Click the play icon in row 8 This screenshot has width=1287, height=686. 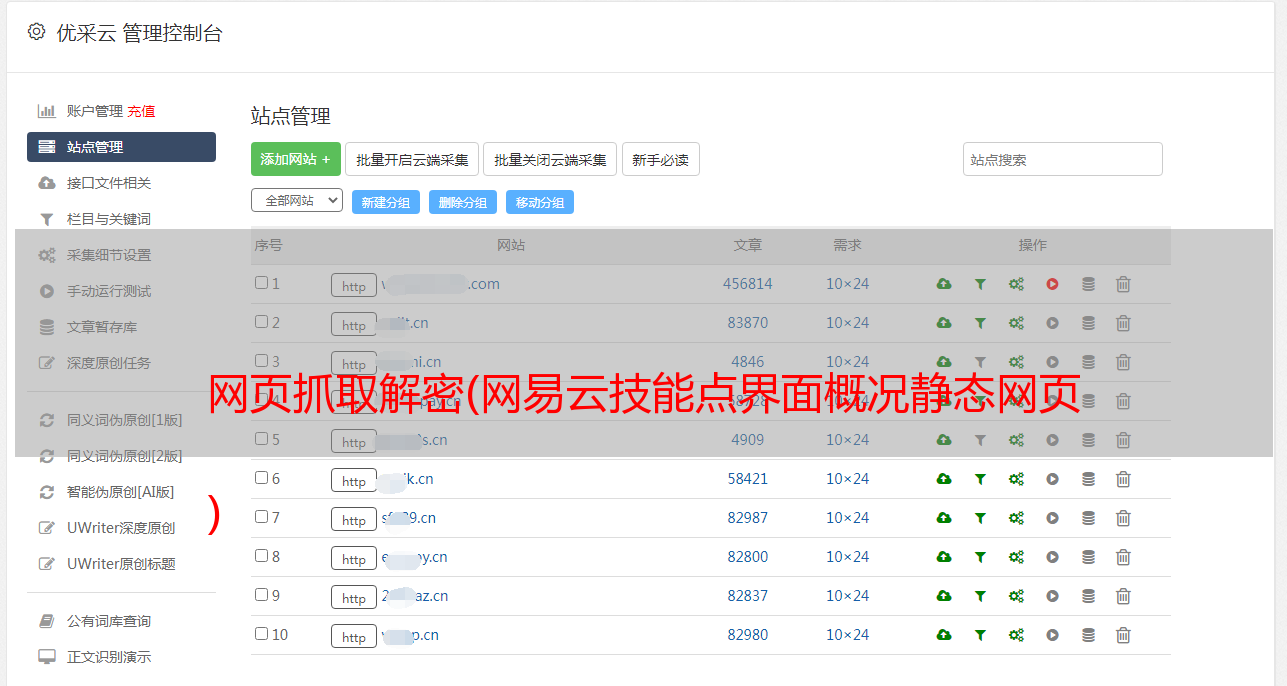[x=1052, y=557]
